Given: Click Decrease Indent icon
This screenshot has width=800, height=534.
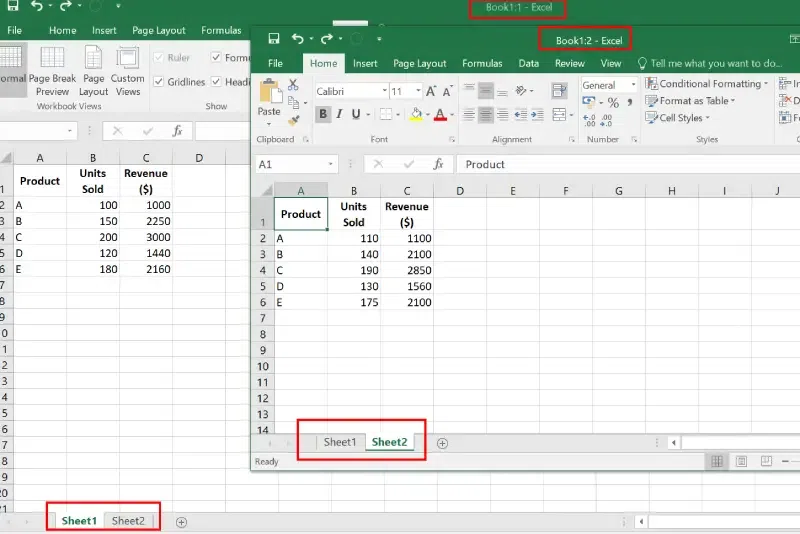Looking at the screenshot, I should tap(520, 115).
